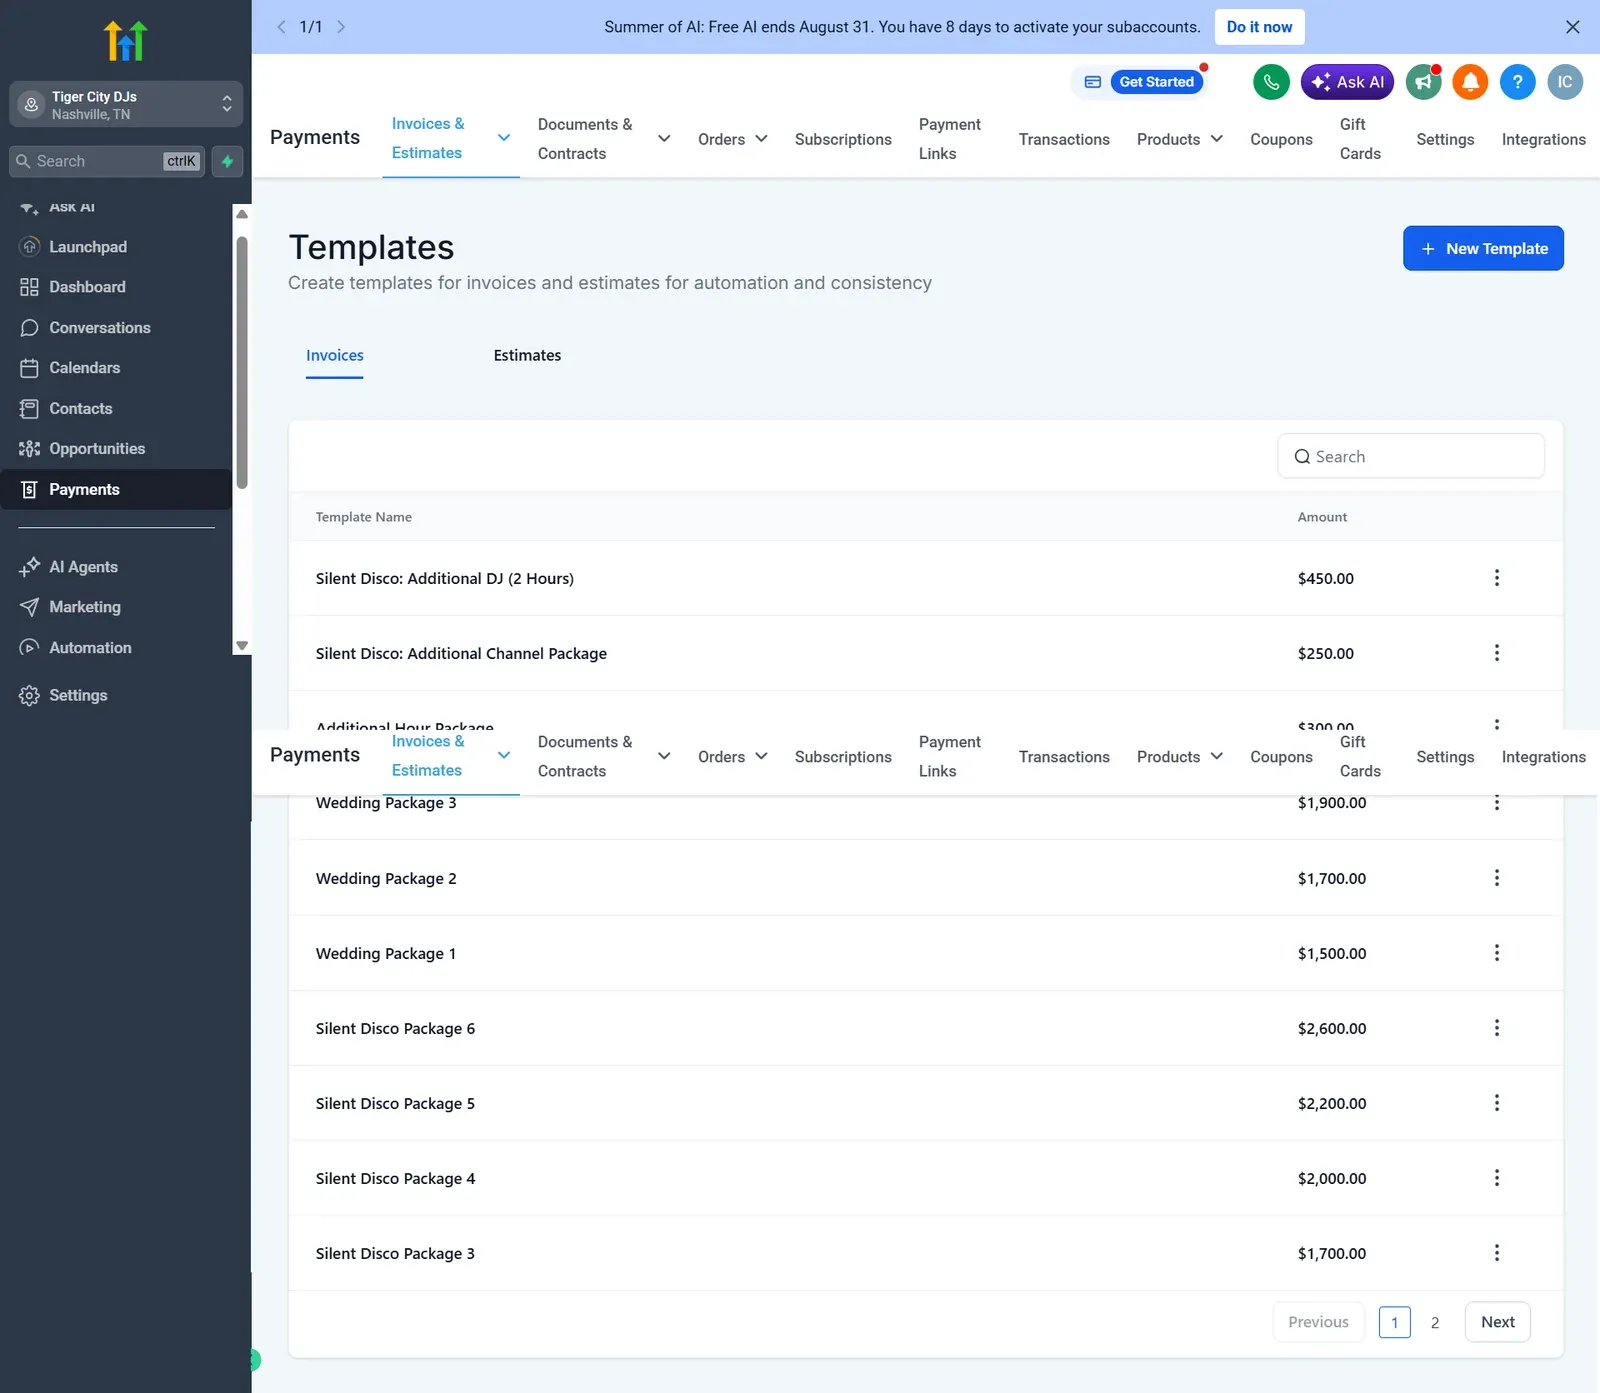Click the sidebar scroll down arrow
Screen dimensions: 1600x1393
241,646
